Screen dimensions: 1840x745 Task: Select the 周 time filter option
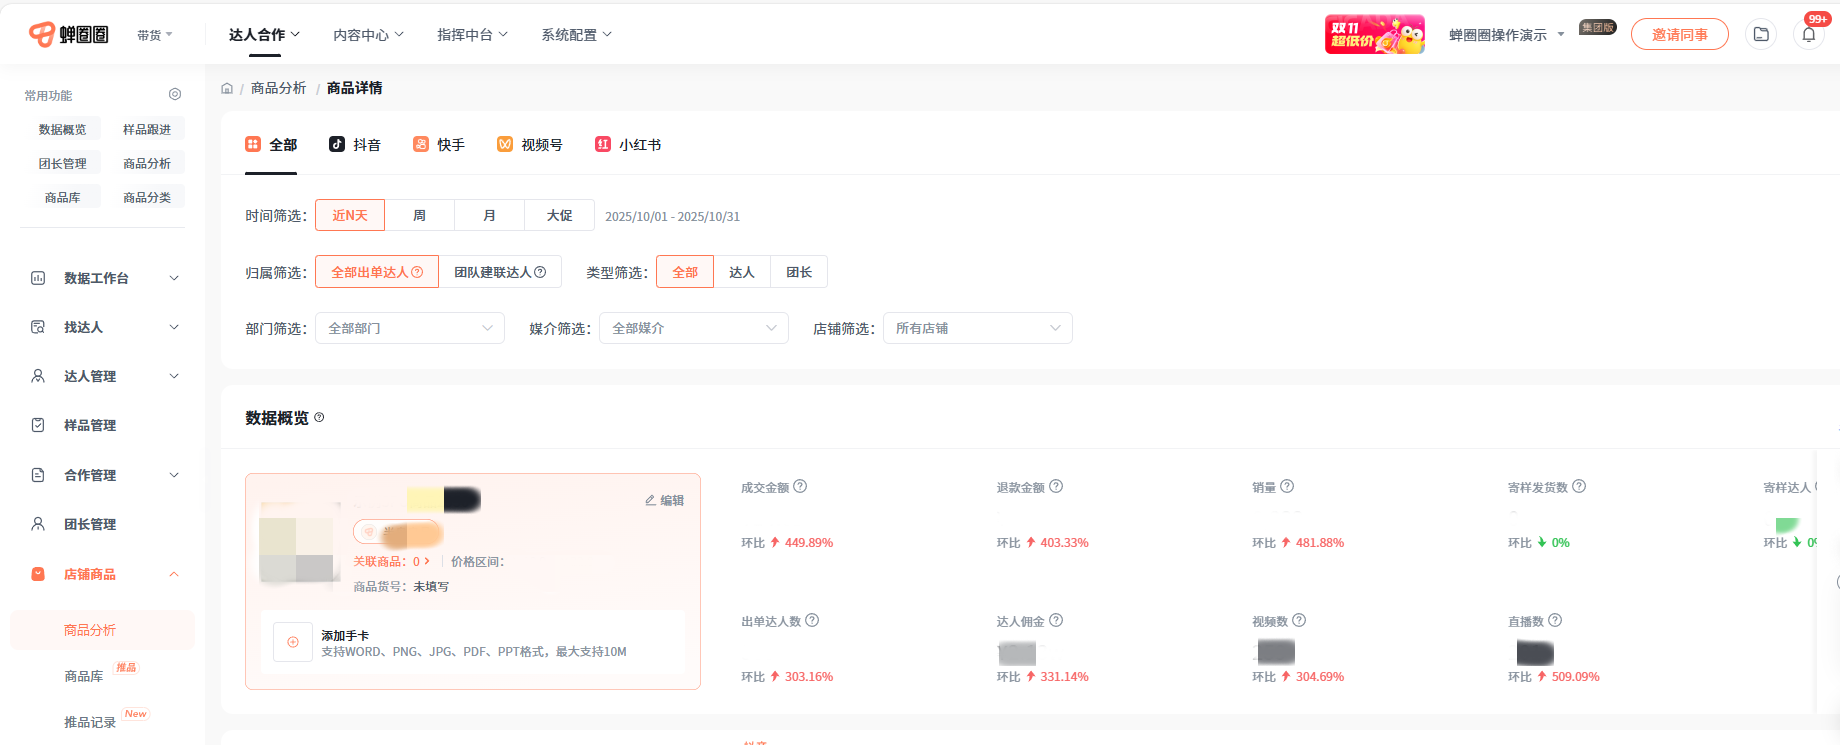coord(419,216)
